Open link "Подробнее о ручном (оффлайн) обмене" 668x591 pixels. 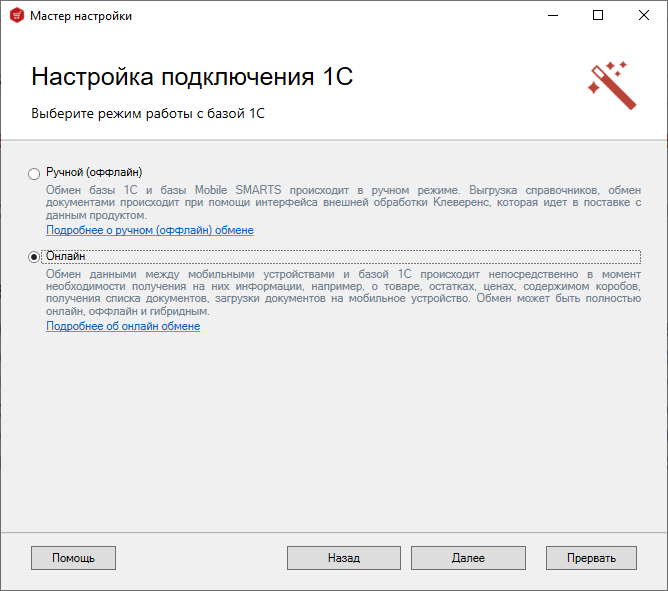[150, 230]
